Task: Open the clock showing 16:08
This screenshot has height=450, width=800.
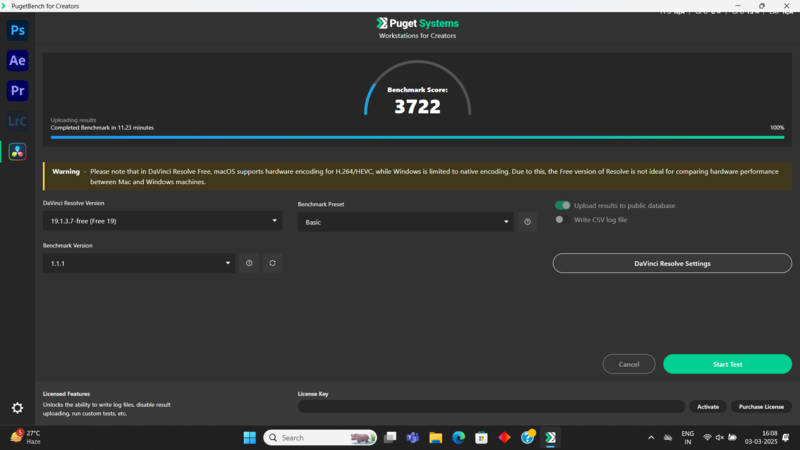Action: pos(760,438)
